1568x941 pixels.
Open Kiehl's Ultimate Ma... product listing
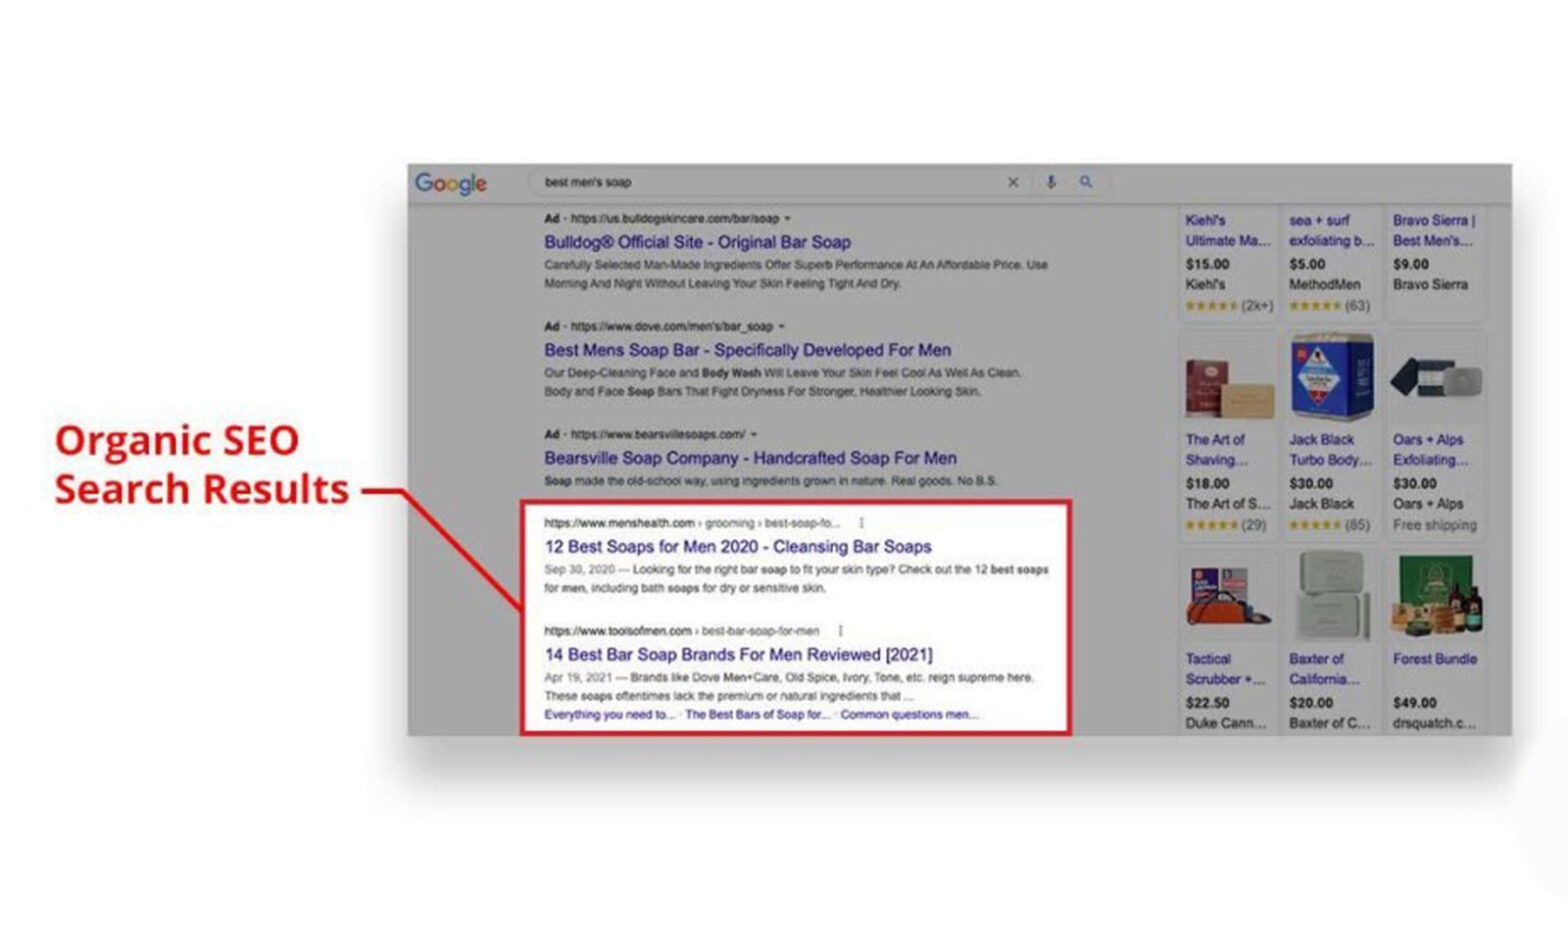click(x=1227, y=230)
